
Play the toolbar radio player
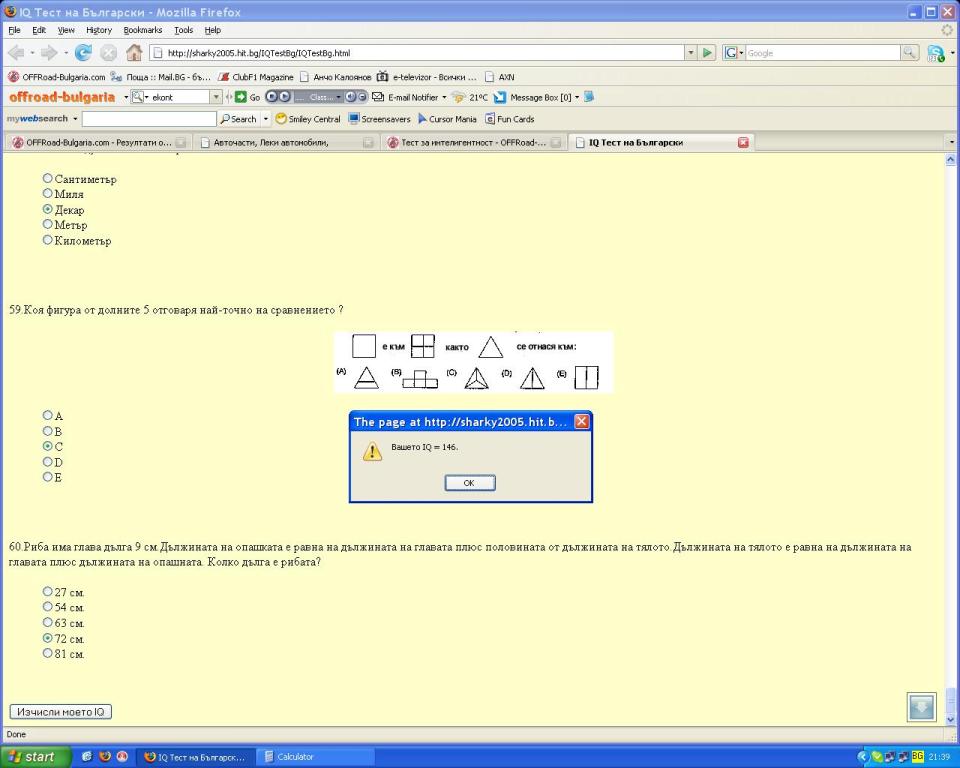pyautogui.click(x=285, y=97)
